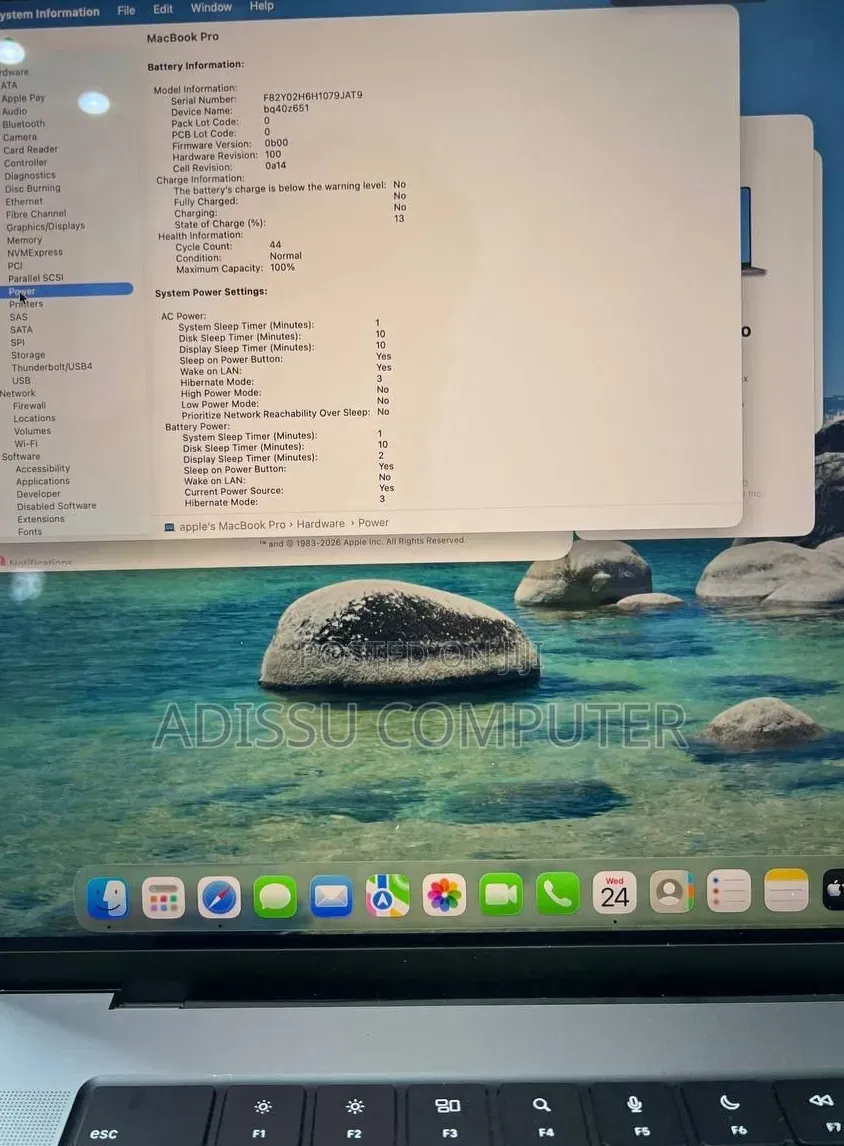Open Calendar showing Wed 24
The width and height of the screenshot is (844, 1146).
tap(615, 892)
